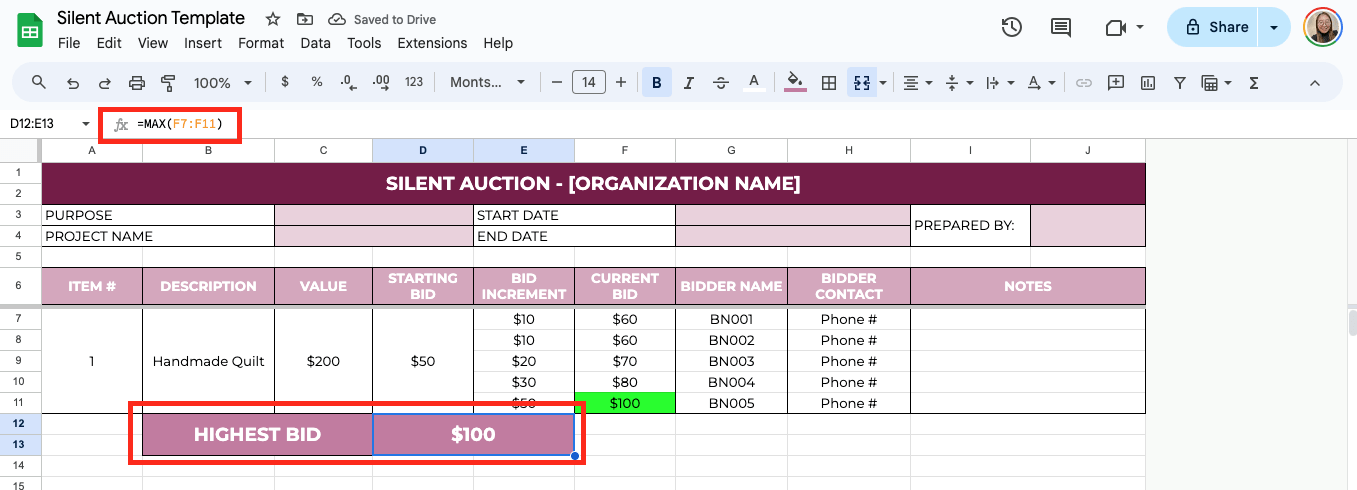Open the borders tool

(x=828, y=83)
